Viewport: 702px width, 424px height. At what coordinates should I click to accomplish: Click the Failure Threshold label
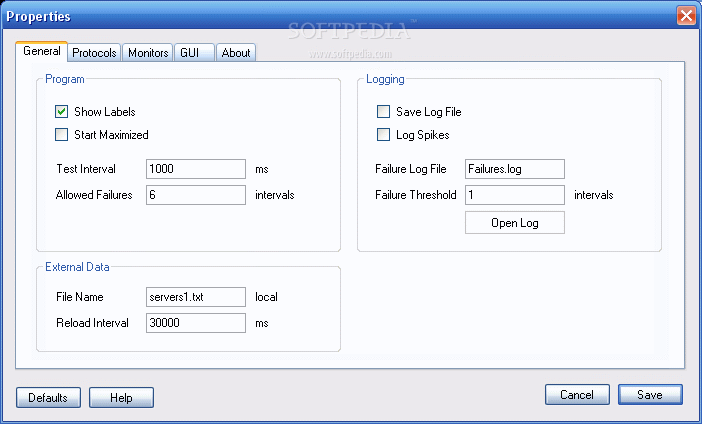(415, 195)
